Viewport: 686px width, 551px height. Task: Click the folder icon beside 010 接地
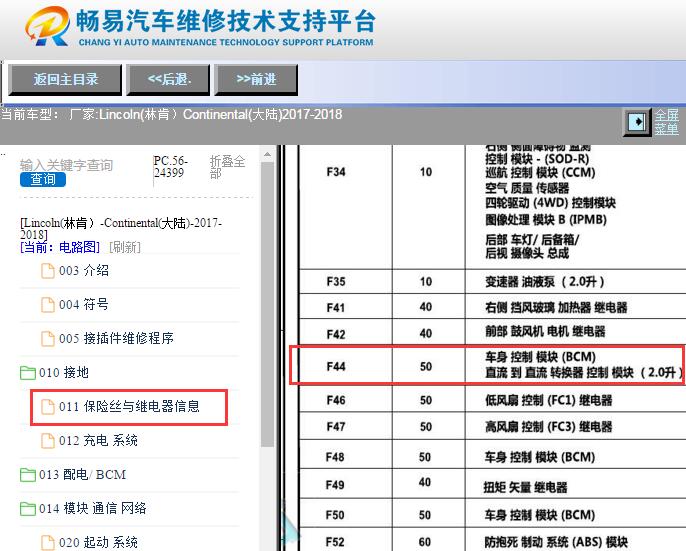28,373
